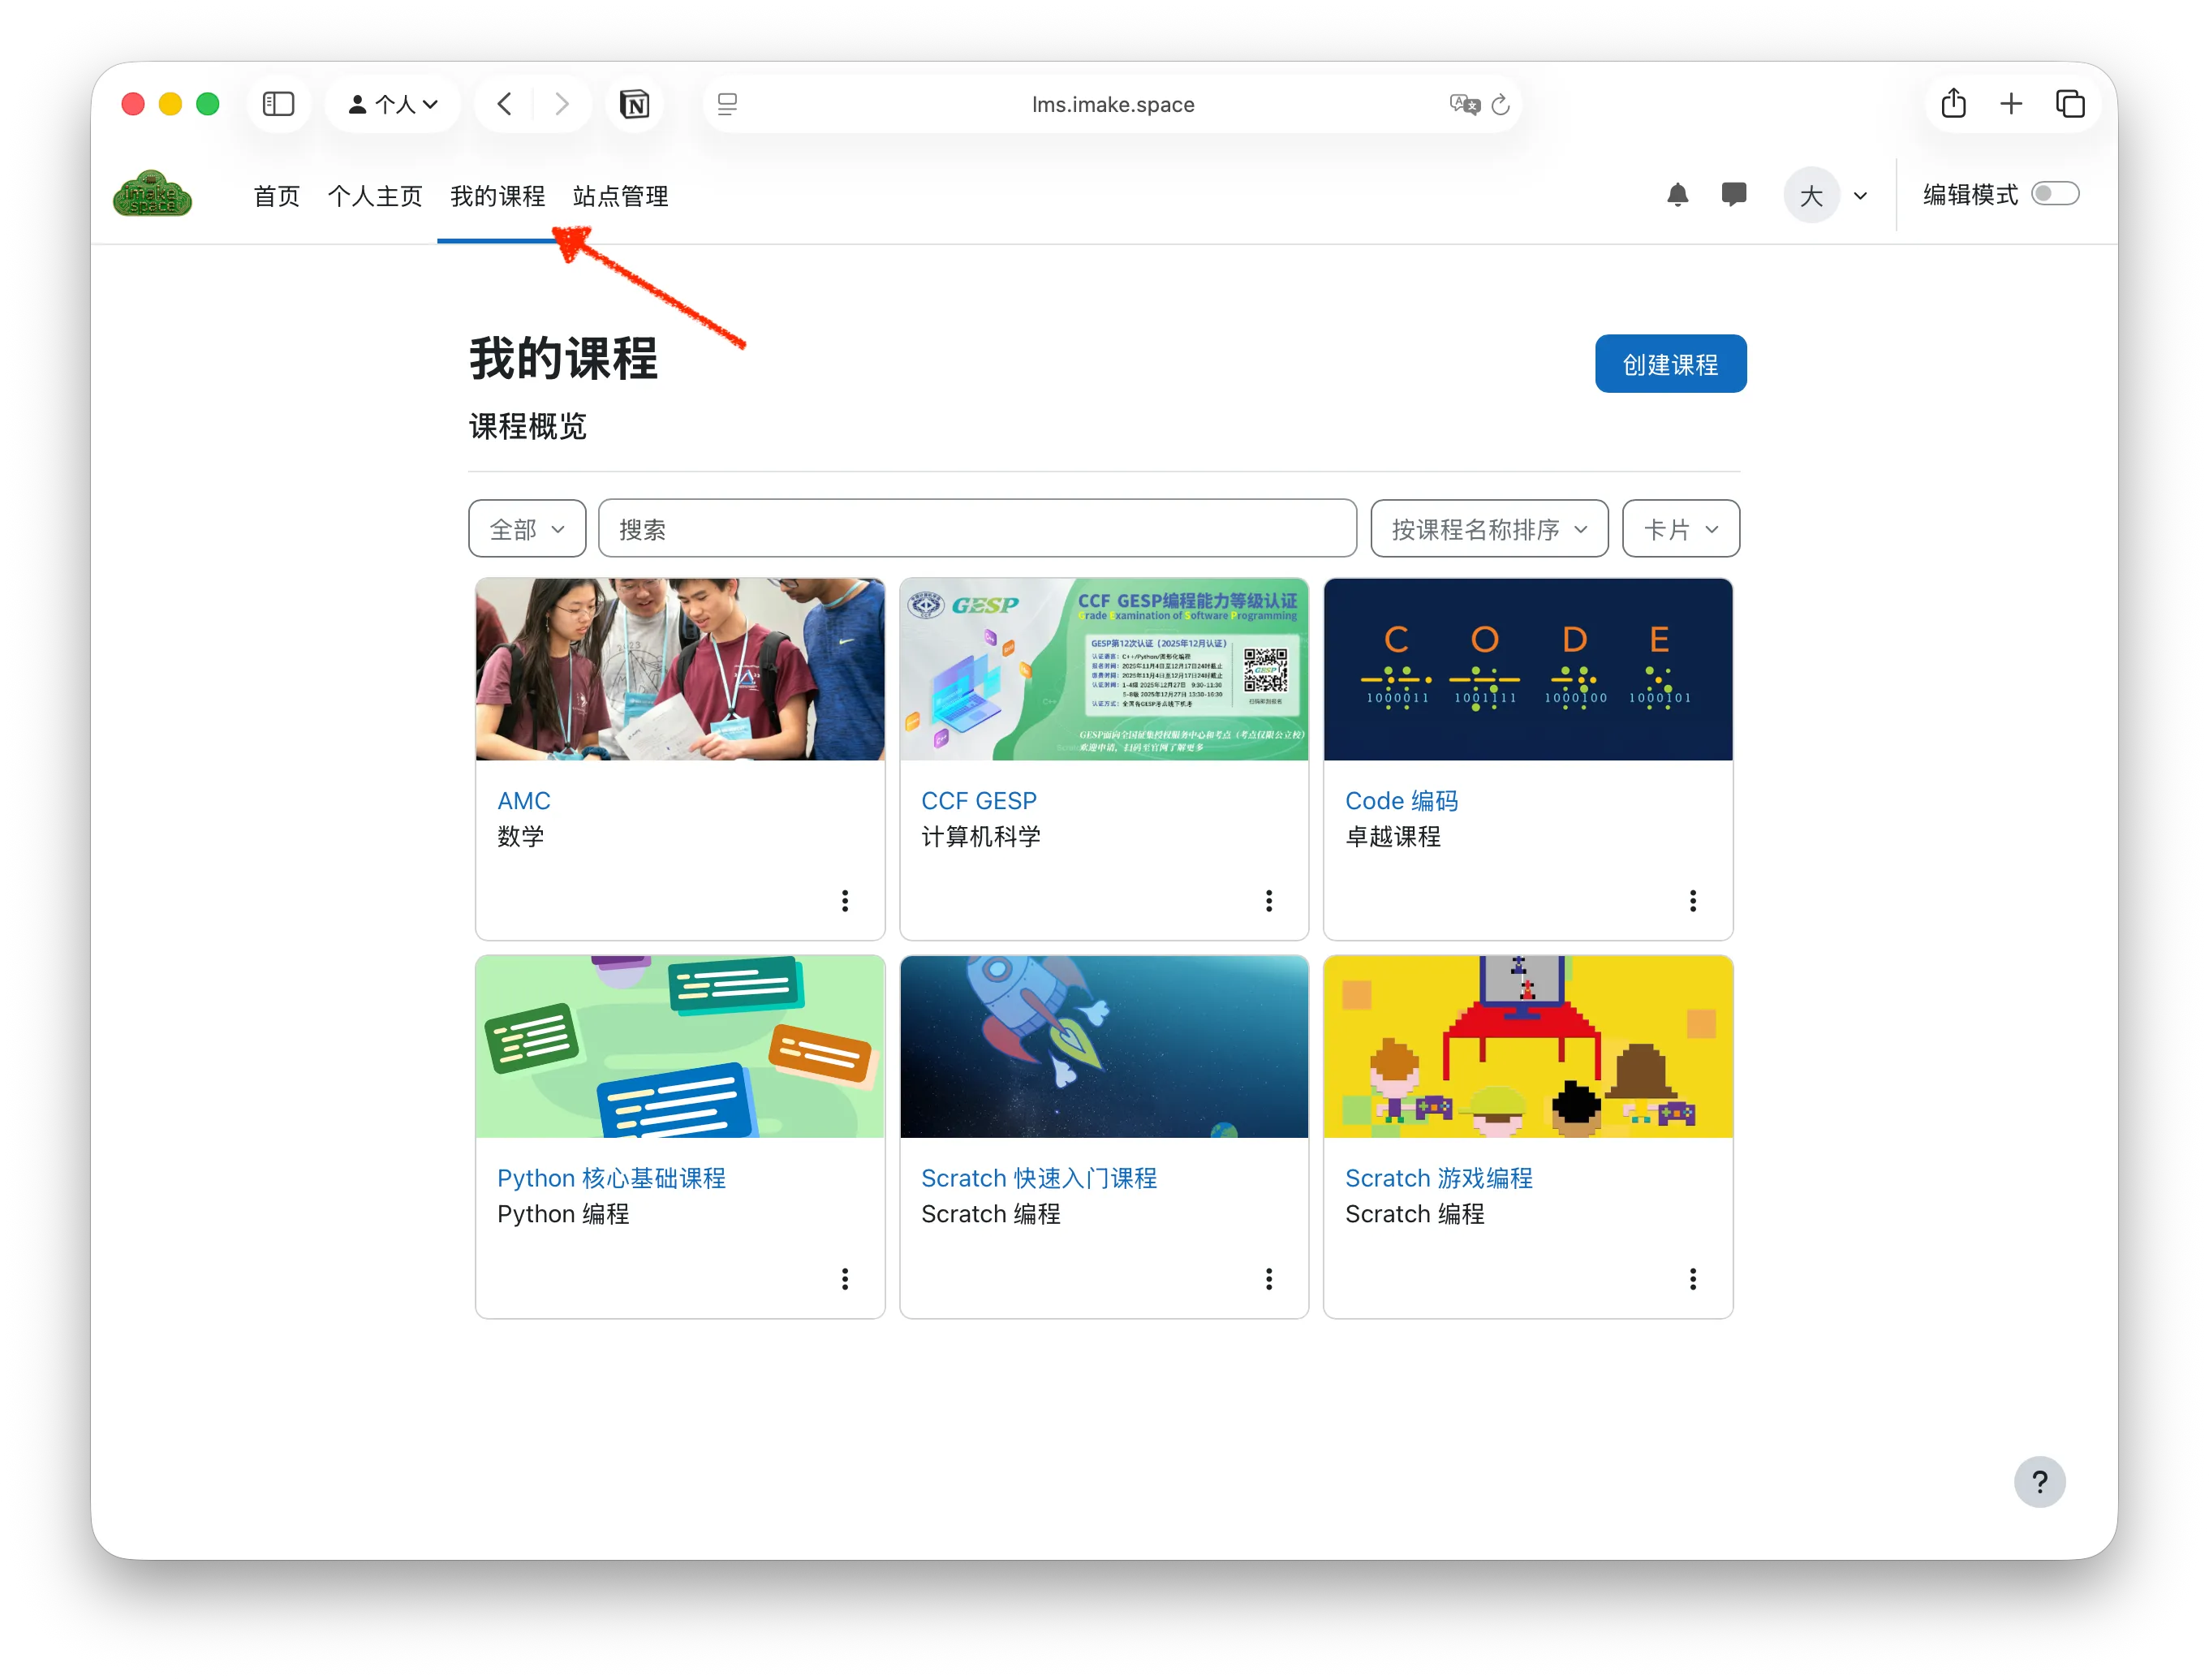Open the AMC card three-dot menu
This screenshot has width=2209, height=1680.
point(845,901)
